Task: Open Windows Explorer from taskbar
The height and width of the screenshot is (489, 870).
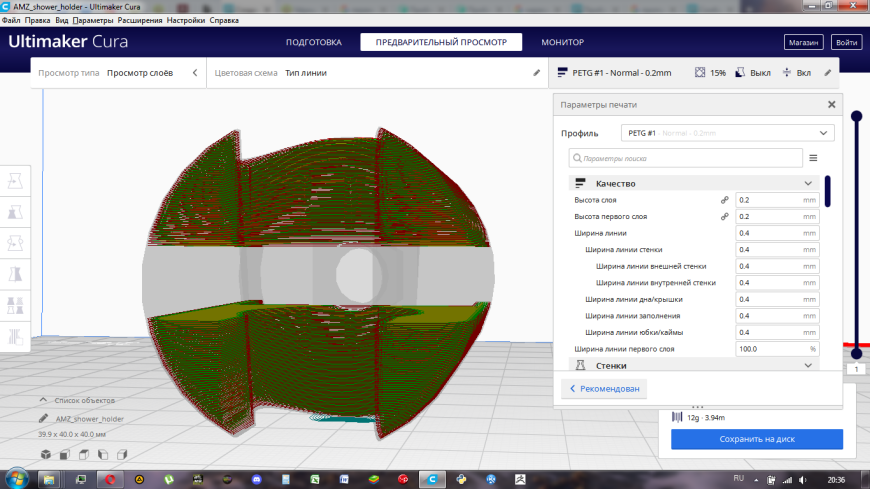Action: pos(49,479)
